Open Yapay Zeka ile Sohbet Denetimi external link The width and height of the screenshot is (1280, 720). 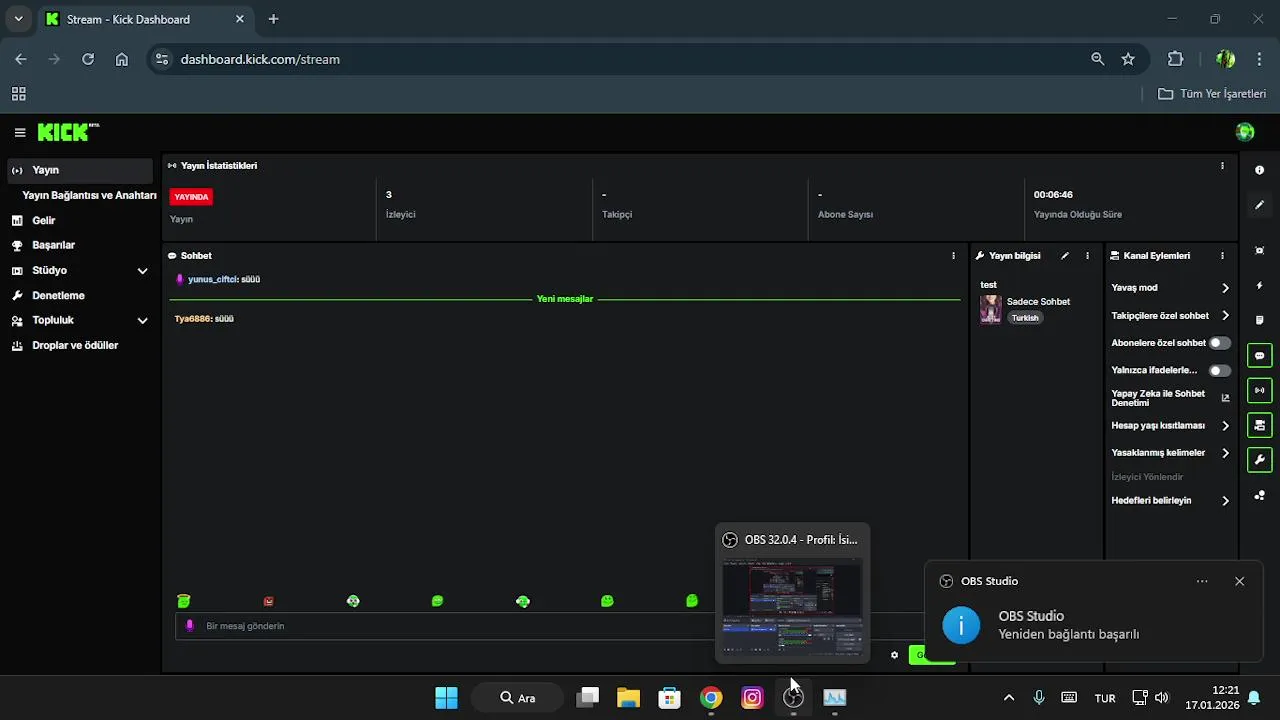(x=1225, y=398)
